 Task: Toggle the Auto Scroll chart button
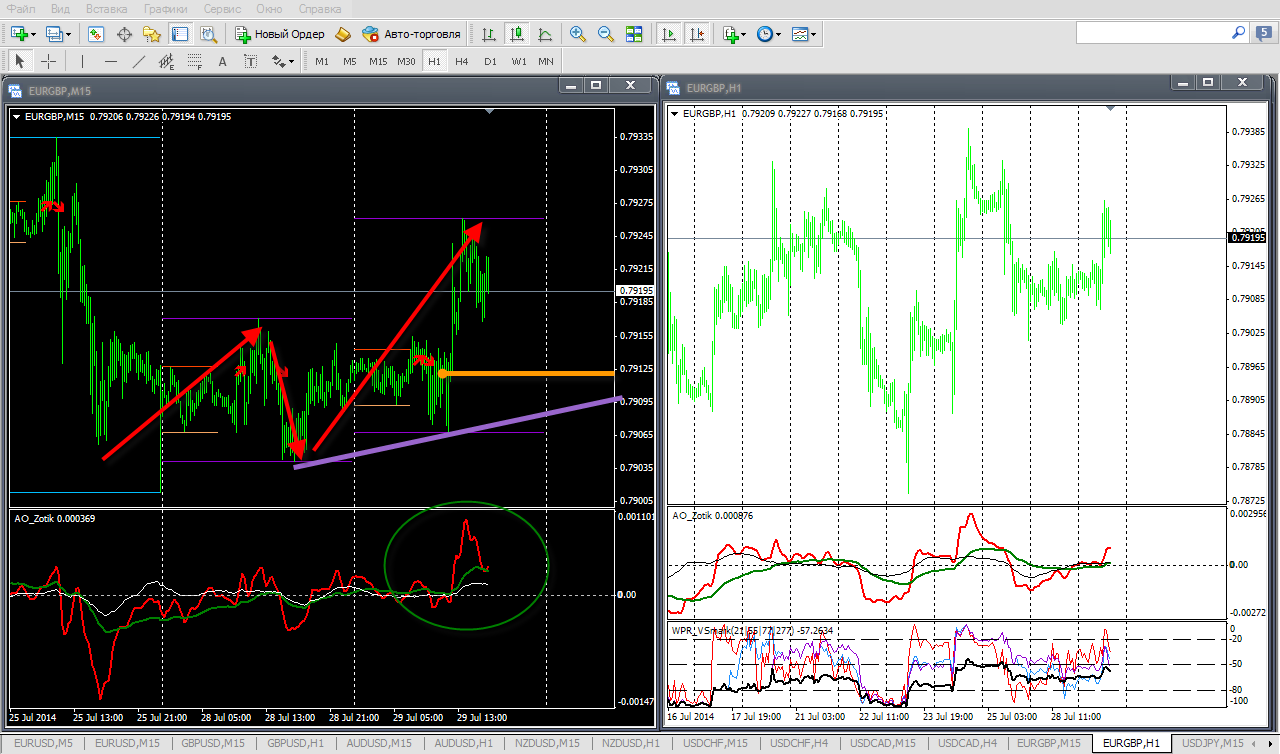pyautogui.click(x=668, y=34)
